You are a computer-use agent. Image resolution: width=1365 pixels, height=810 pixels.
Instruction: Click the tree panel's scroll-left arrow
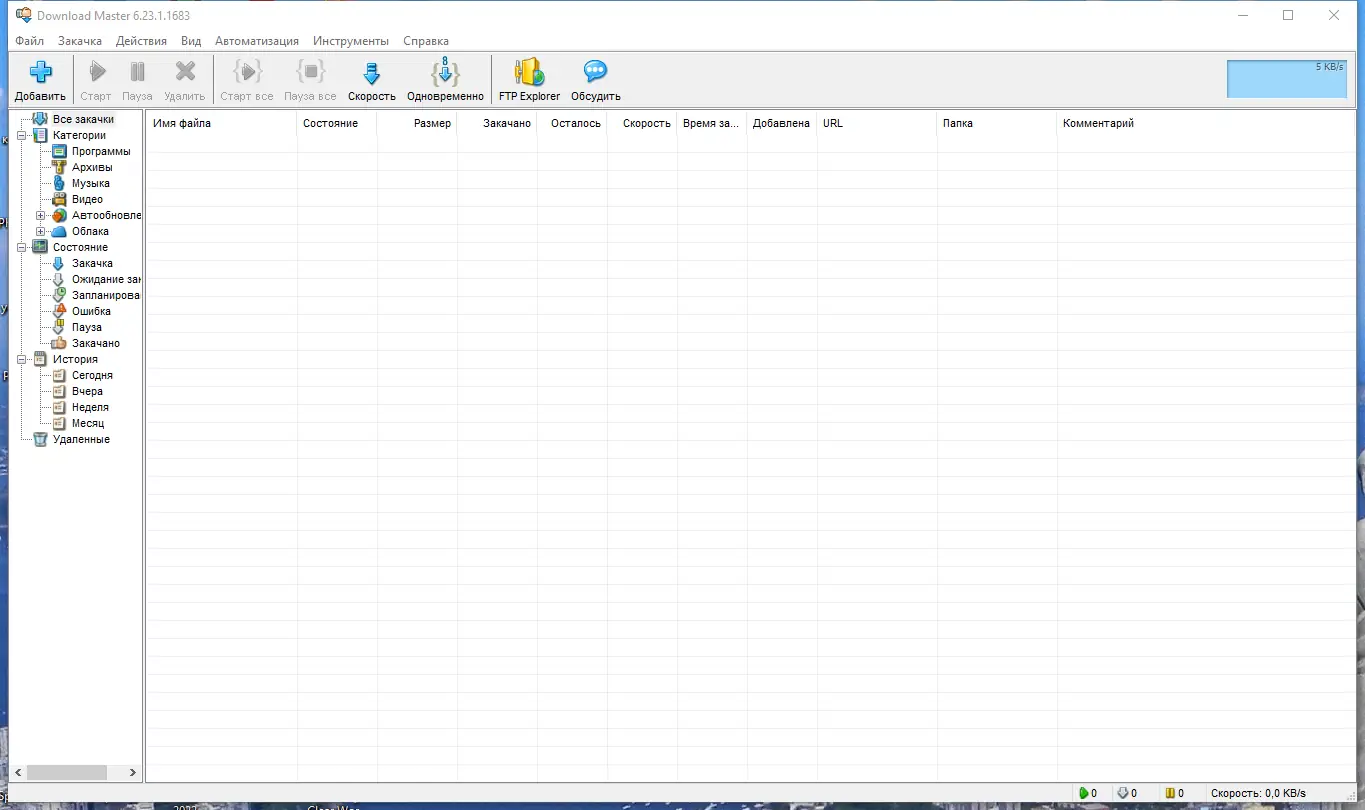coord(18,773)
